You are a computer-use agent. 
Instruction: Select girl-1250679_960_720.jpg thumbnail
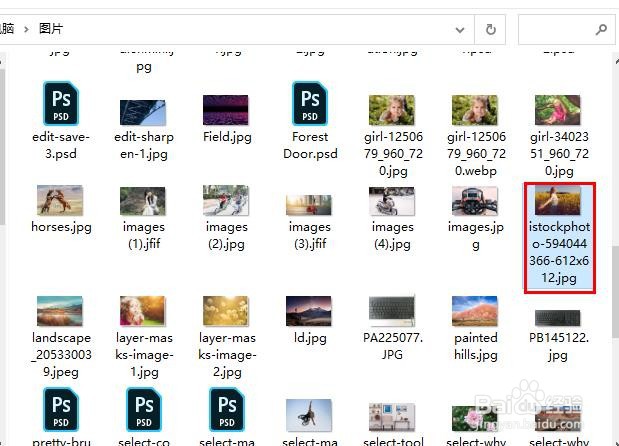coord(392,110)
